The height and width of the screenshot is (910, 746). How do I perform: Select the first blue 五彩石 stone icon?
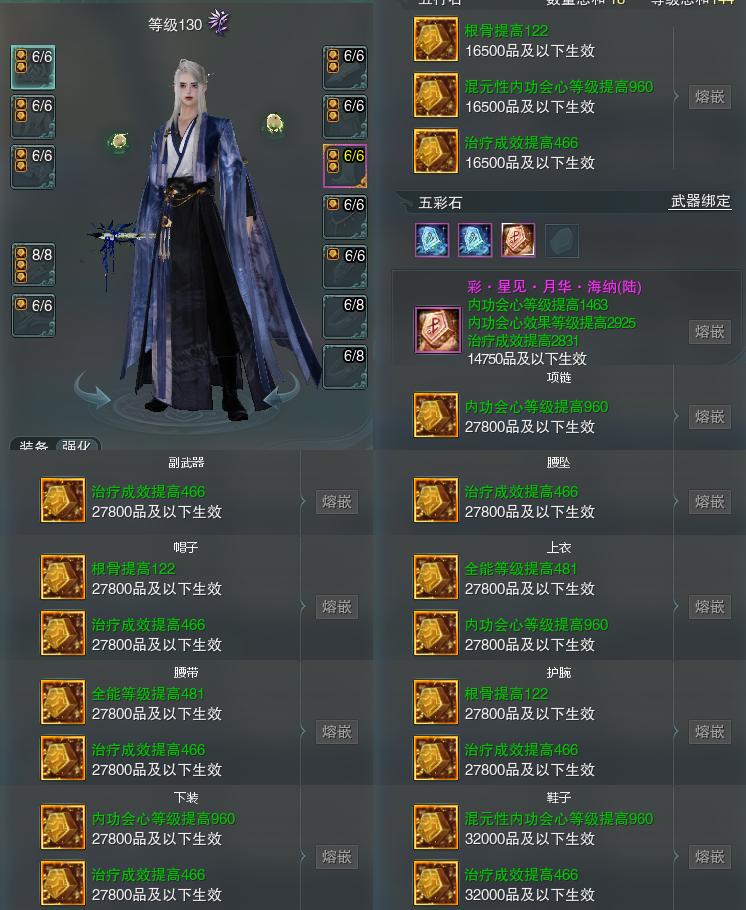(432, 240)
